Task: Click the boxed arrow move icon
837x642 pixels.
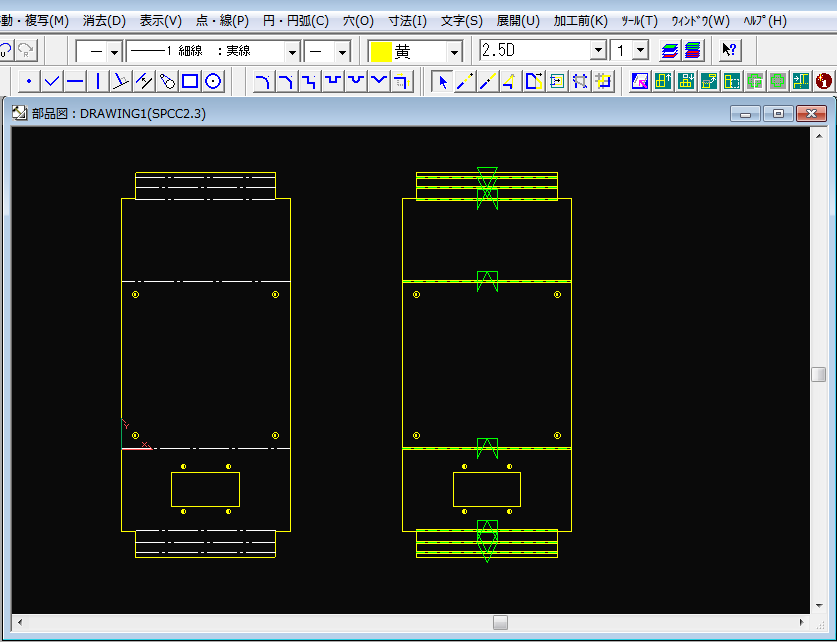Action: pyautogui.click(x=557, y=82)
